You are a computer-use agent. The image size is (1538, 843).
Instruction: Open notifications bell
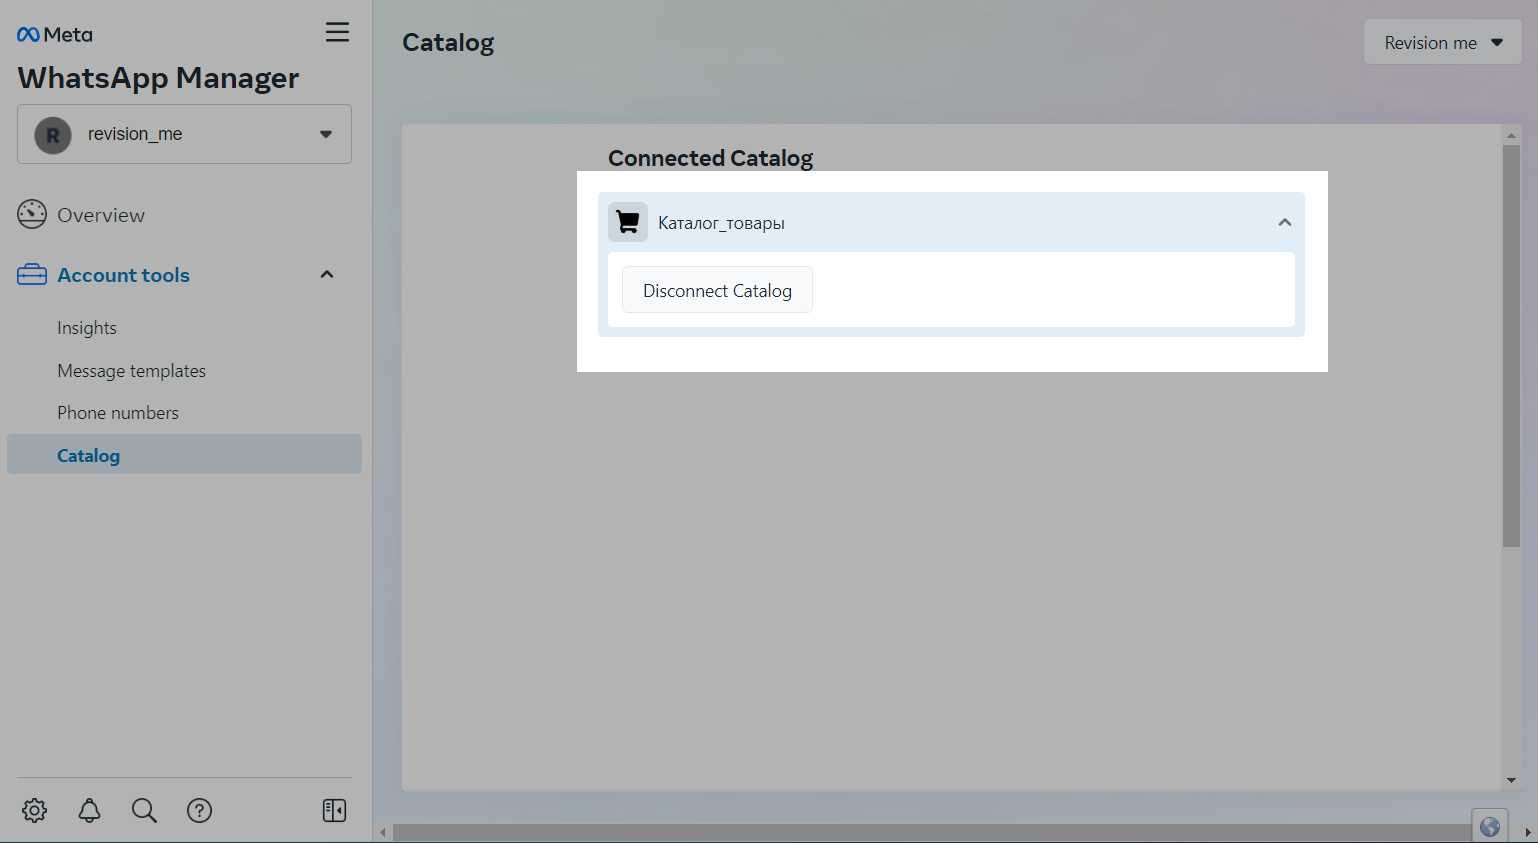[x=90, y=810]
